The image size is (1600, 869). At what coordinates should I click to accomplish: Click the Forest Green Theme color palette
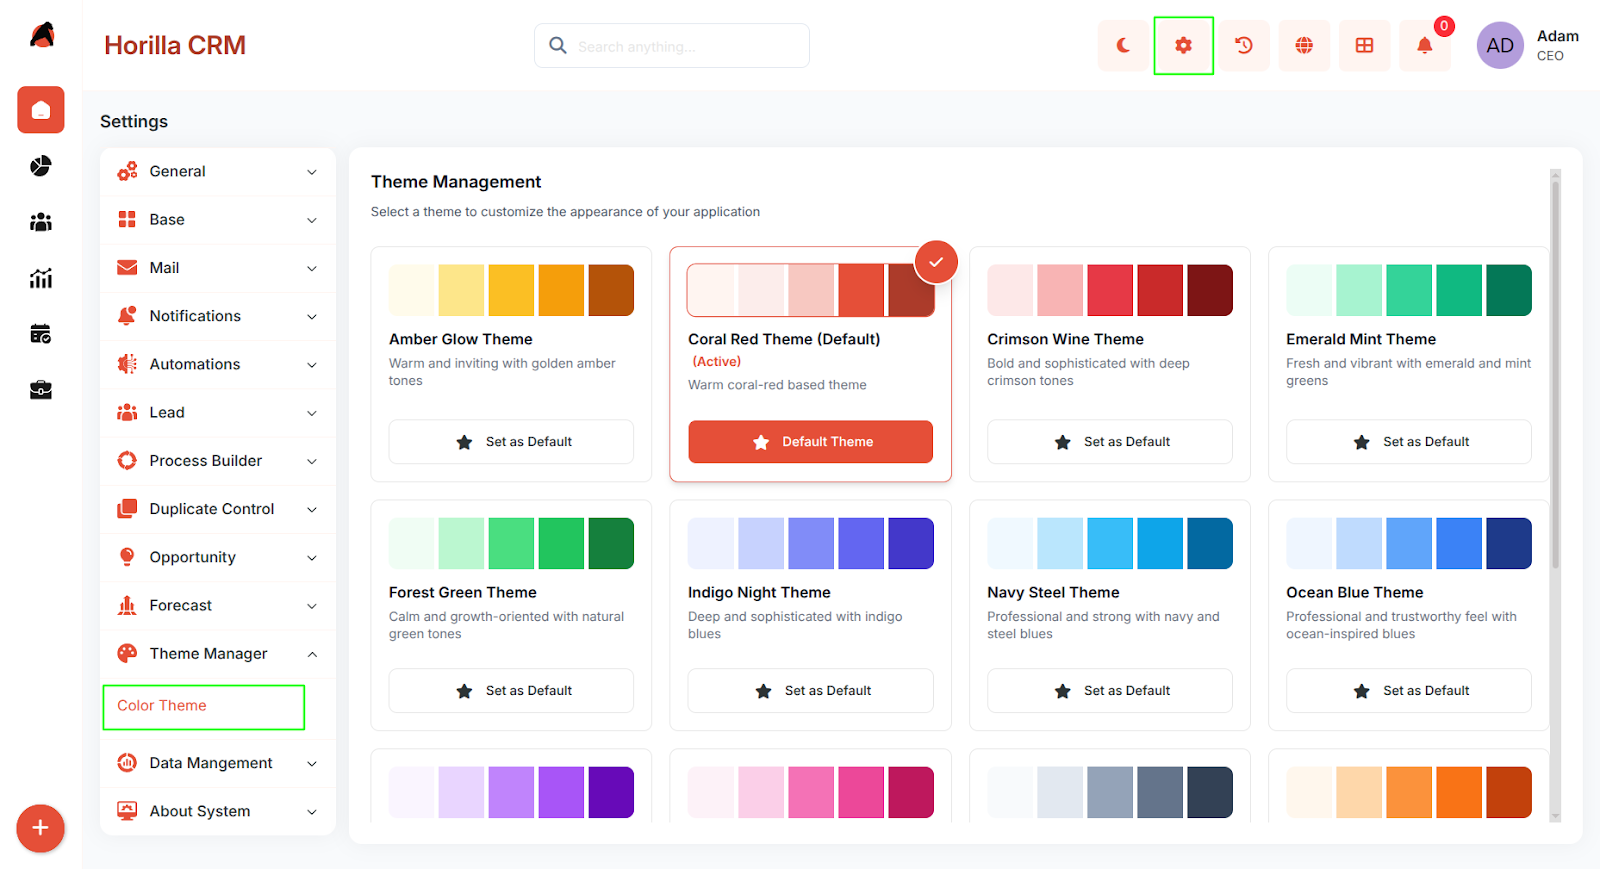(511, 543)
